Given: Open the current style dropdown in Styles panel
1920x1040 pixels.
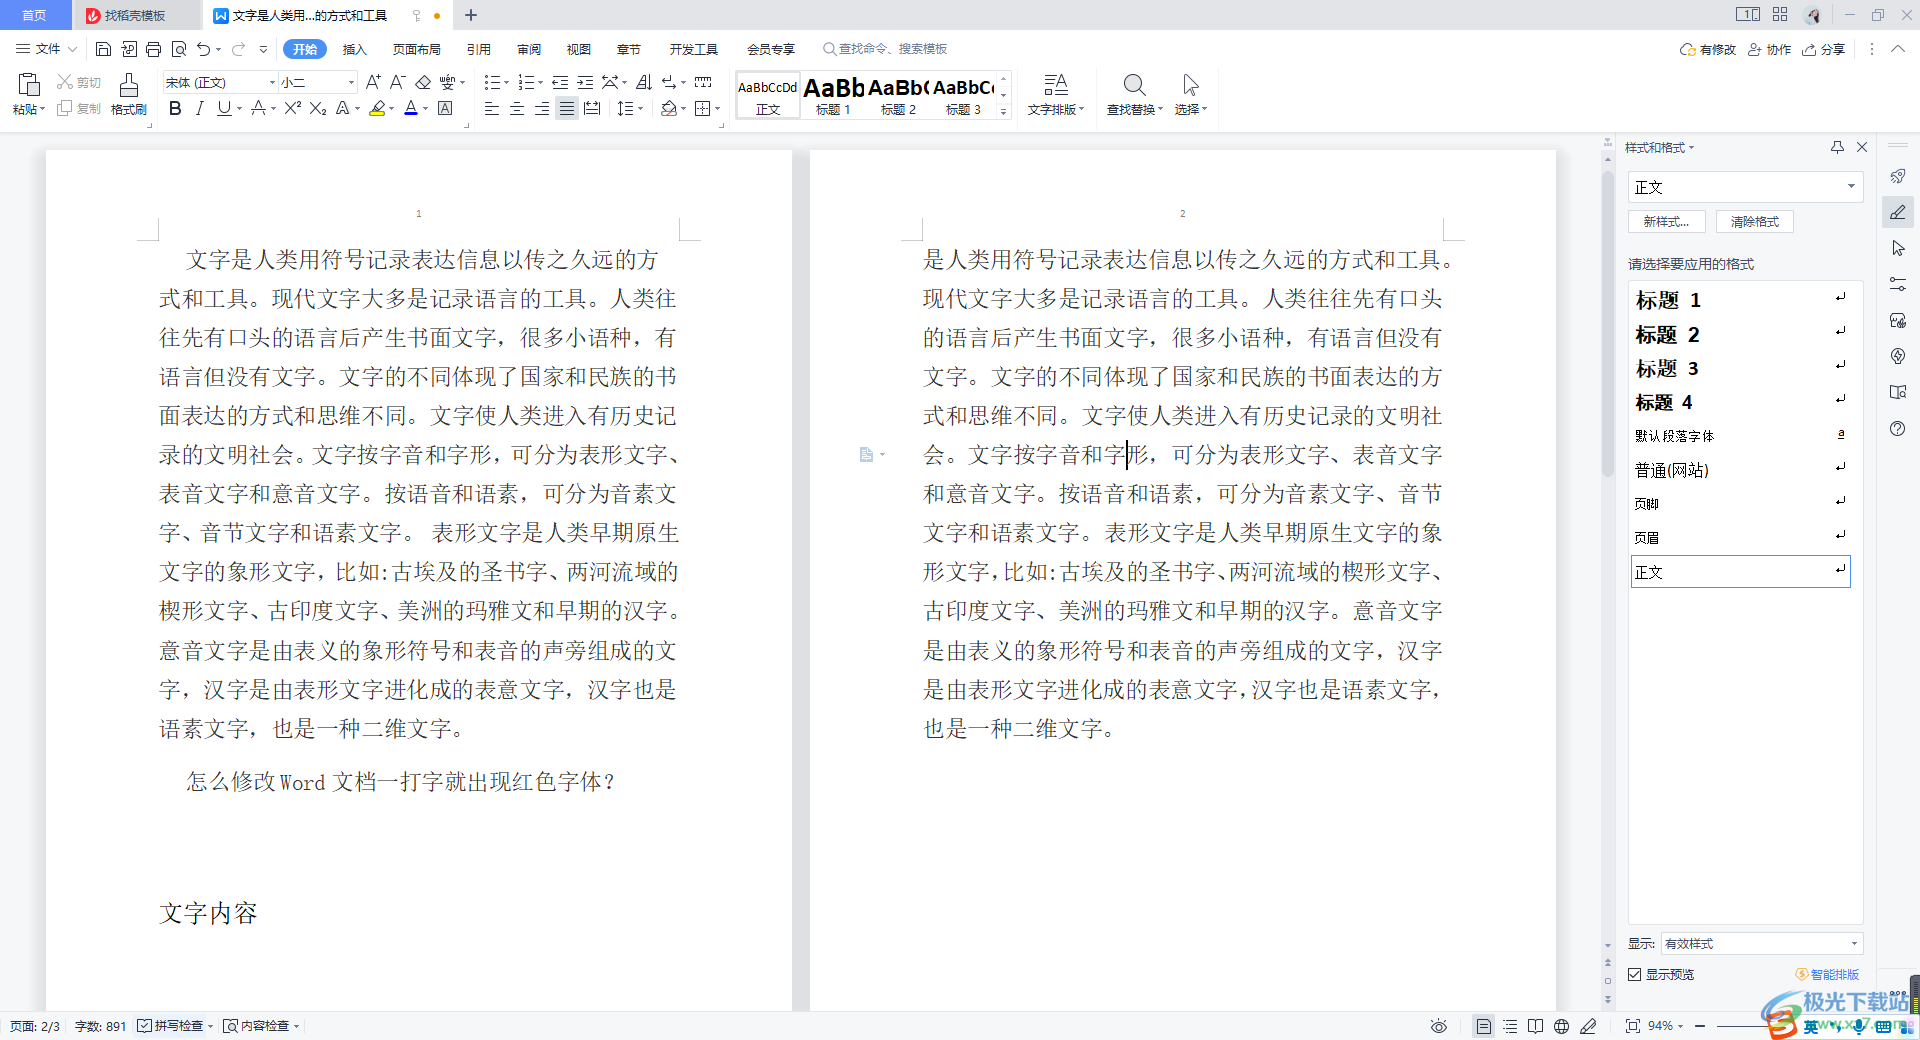Looking at the screenshot, I should (x=1851, y=186).
